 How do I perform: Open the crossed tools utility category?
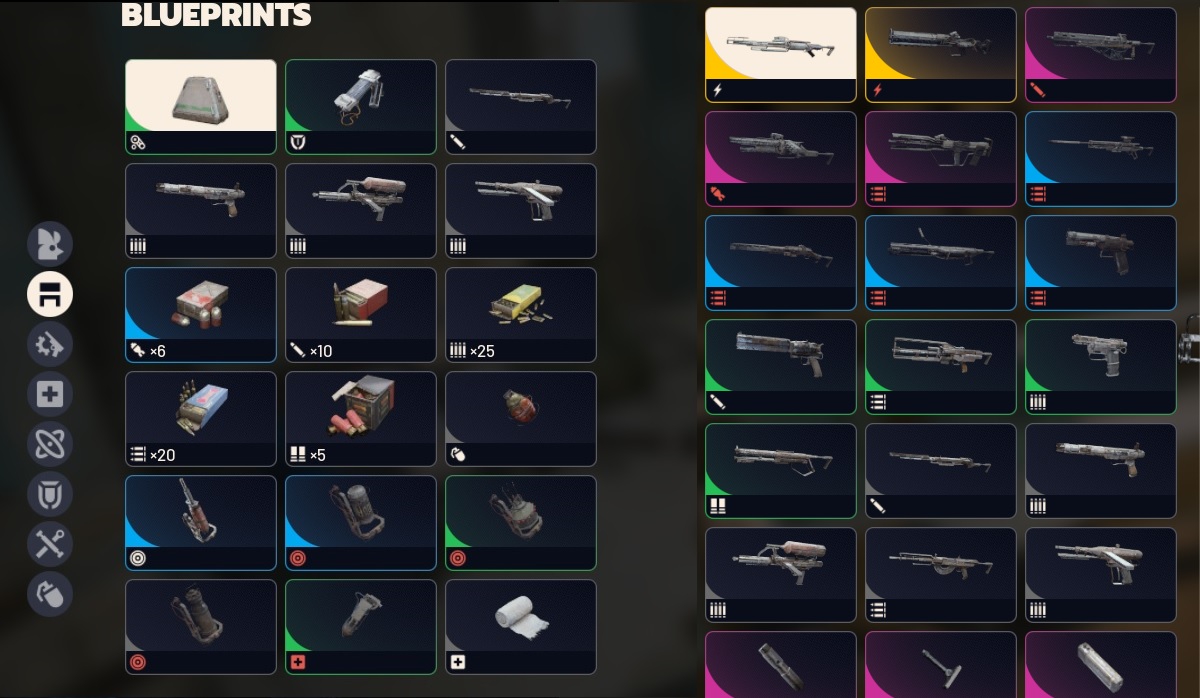coord(49,544)
